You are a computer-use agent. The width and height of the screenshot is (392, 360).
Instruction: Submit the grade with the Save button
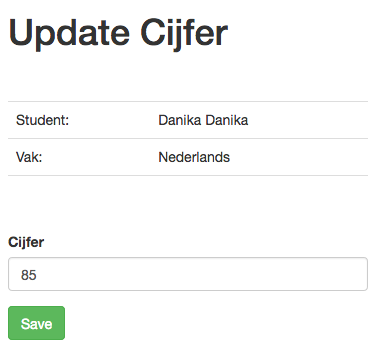pyautogui.click(x=36, y=323)
